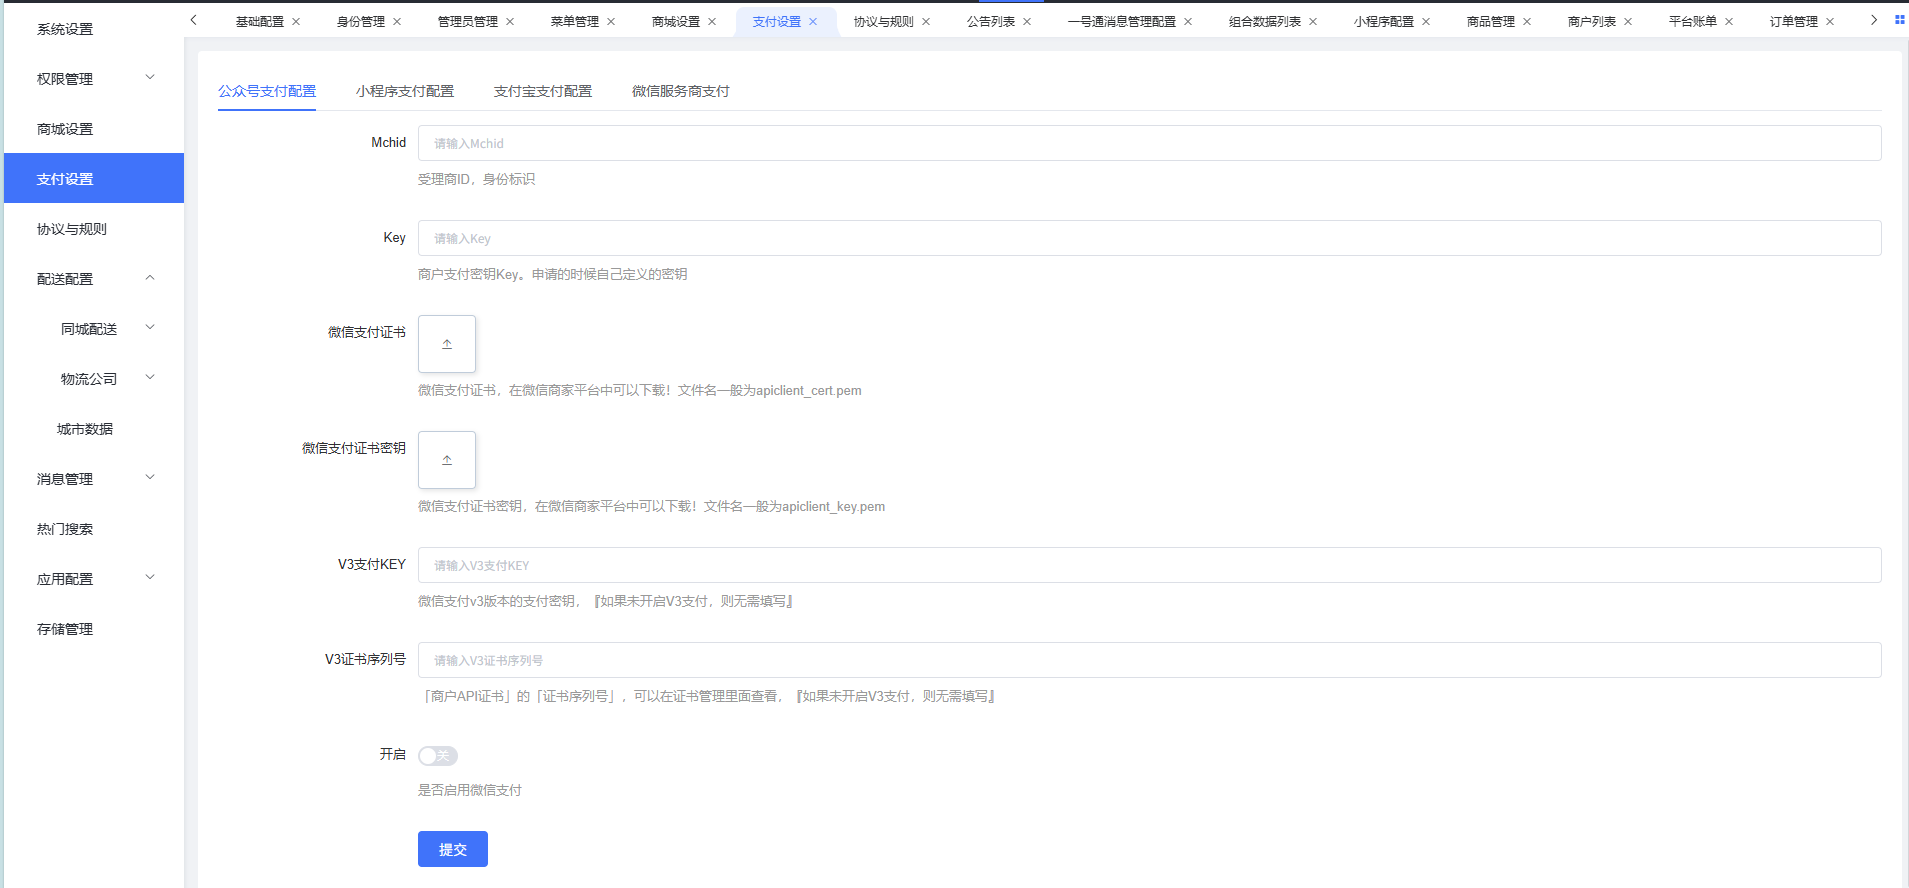Image resolution: width=1909 pixels, height=888 pixels.
Task: Focus the Mchid input field
Action: tap(1148, 143)
